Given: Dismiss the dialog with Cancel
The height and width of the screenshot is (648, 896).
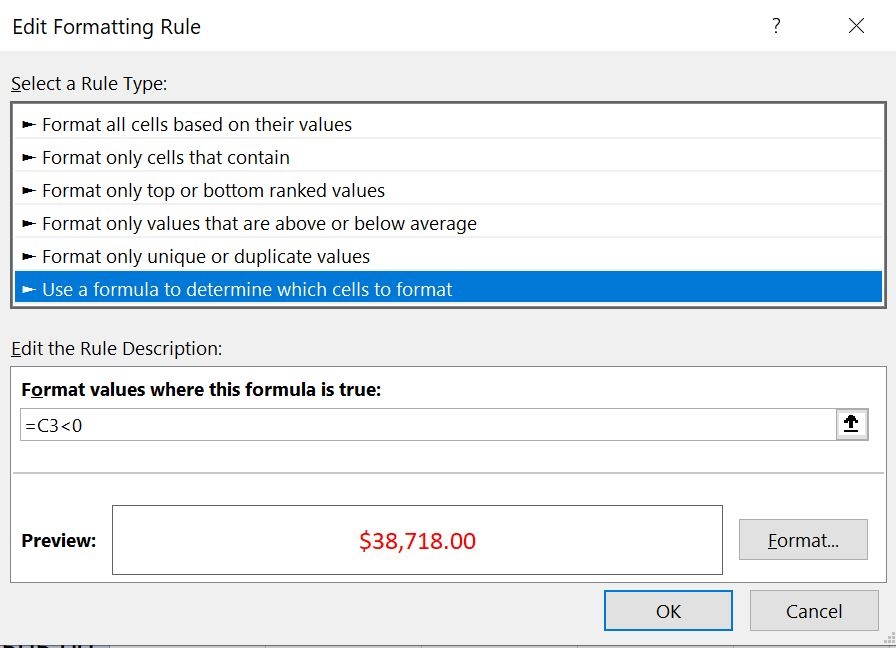Looking at the screenshot, I should click(x=814, y=610).
